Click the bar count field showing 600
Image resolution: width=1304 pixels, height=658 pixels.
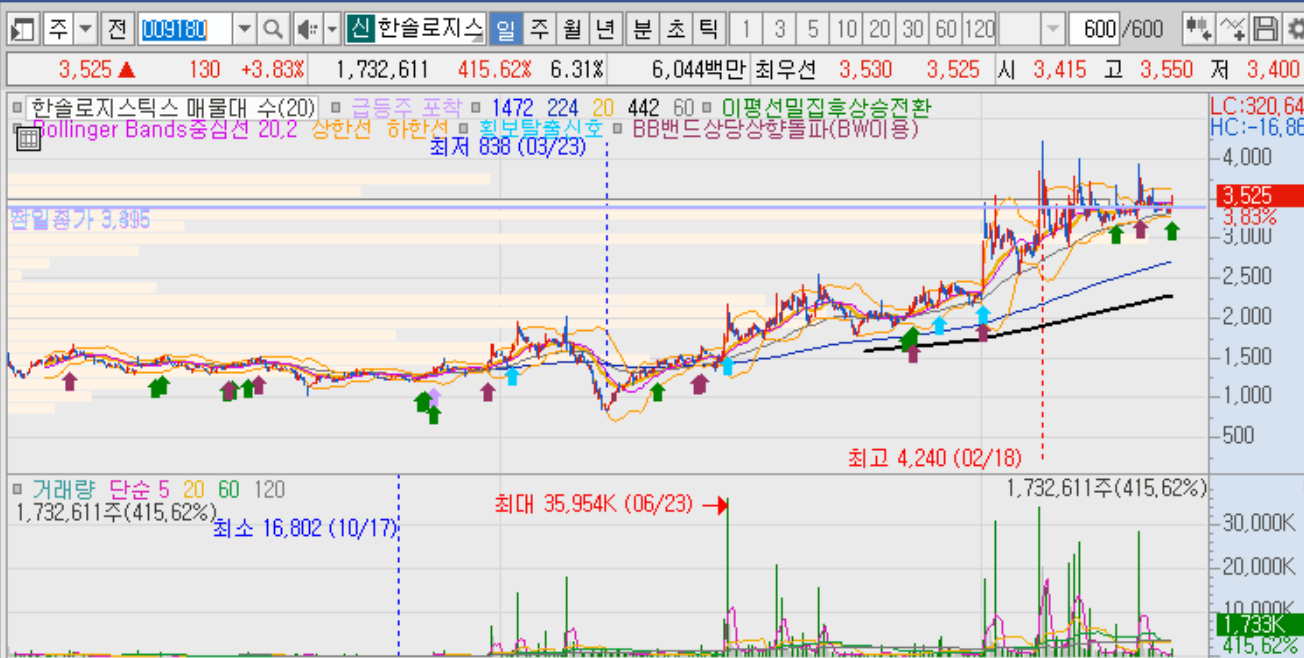click(1094, 30)
